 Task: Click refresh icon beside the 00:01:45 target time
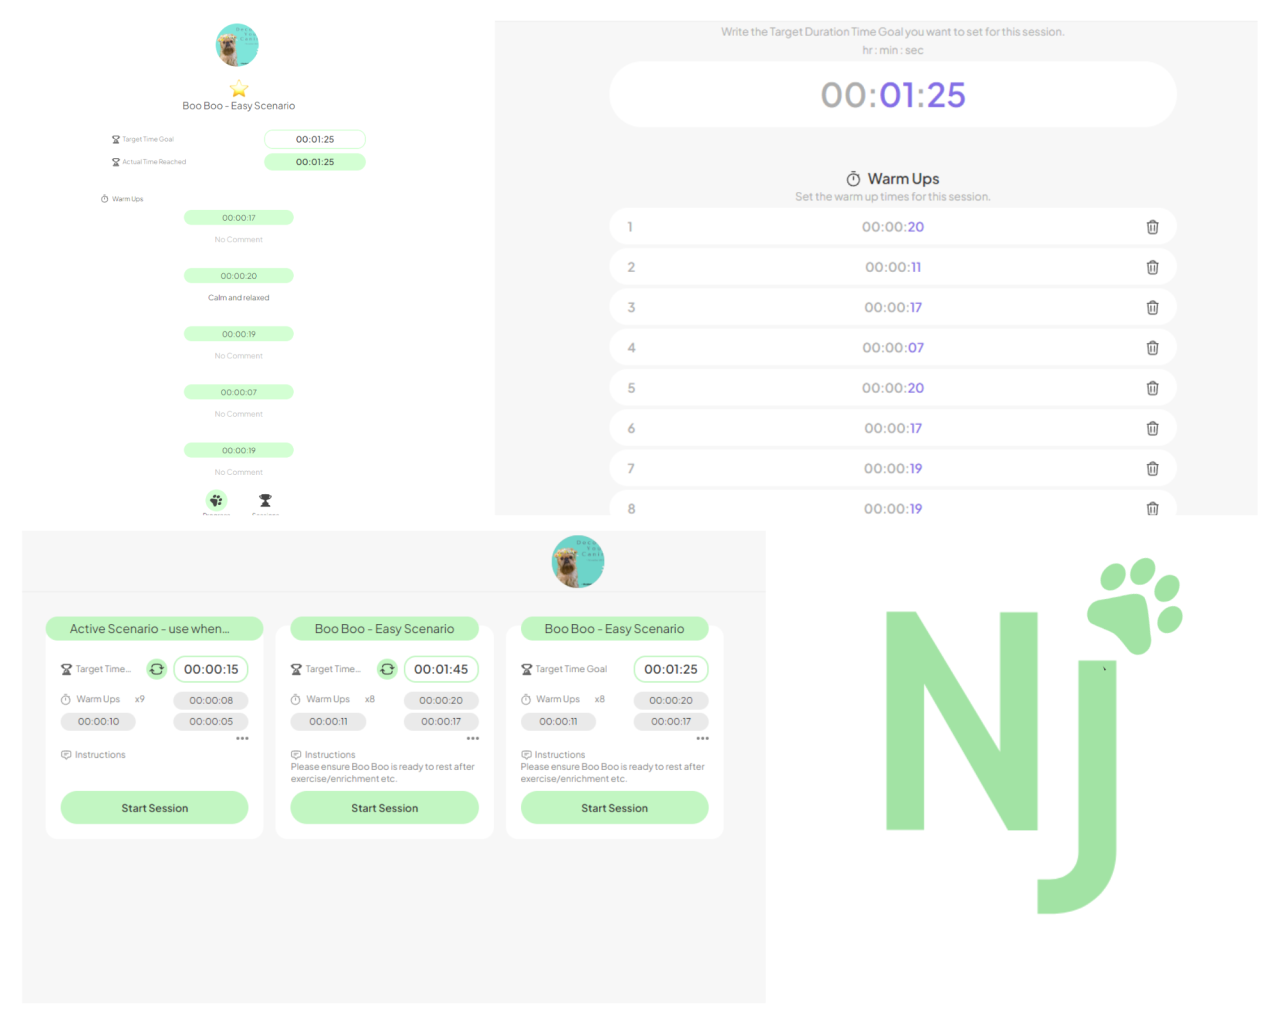pyautogui.click(x=387, y=669)
